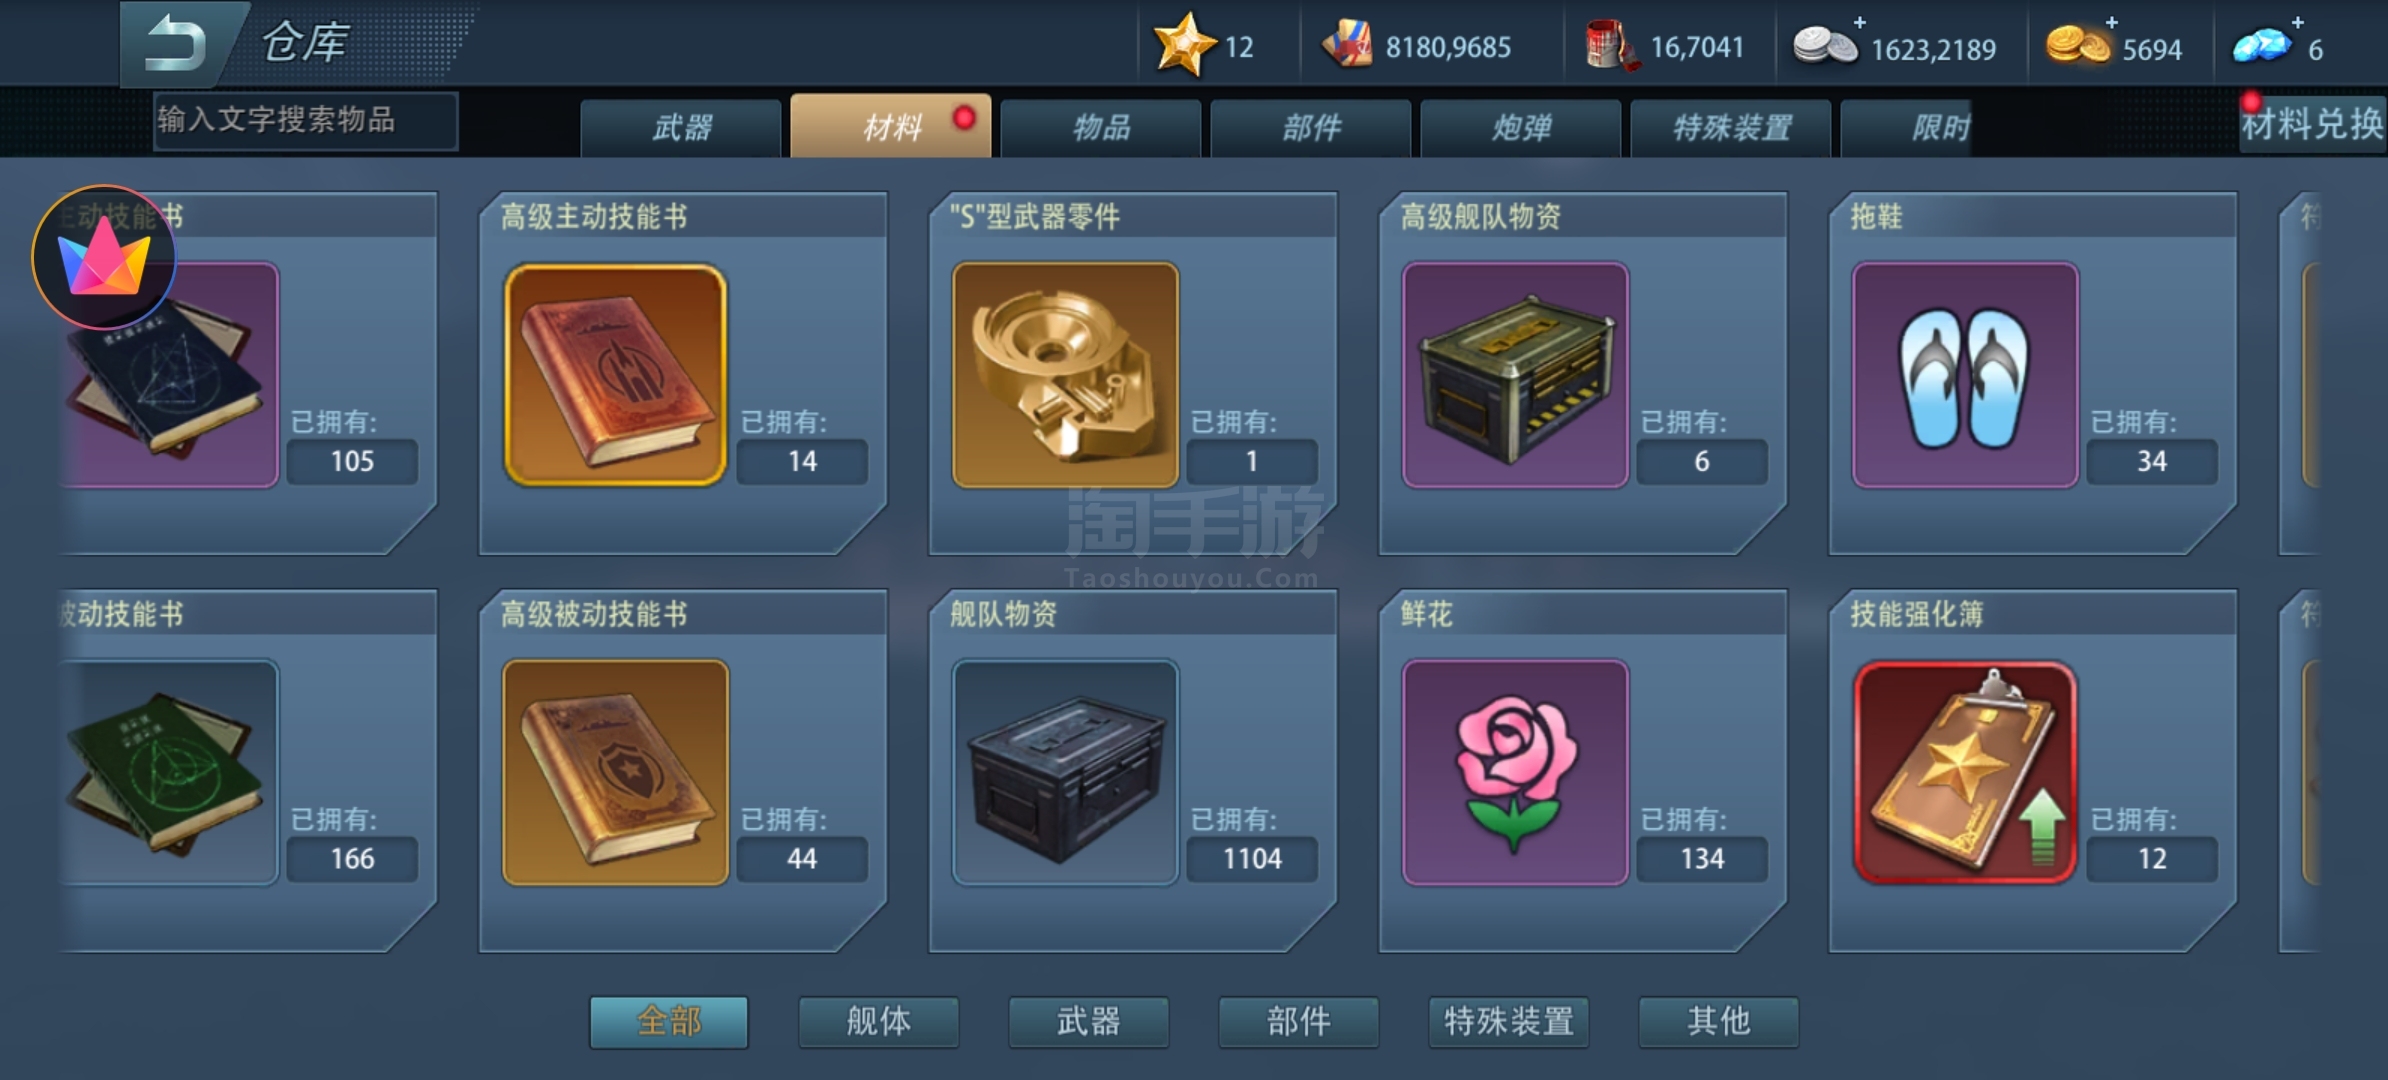Open the 高级被动技能书 golden book icon
The height and width of the screenshot is (1080, 2388).
click(x=615, y=772)
